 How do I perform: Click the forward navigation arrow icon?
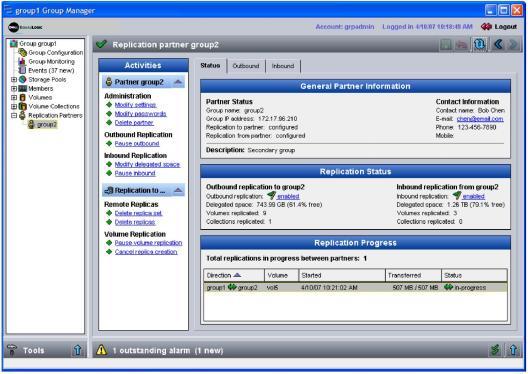(x=513, y=44)
